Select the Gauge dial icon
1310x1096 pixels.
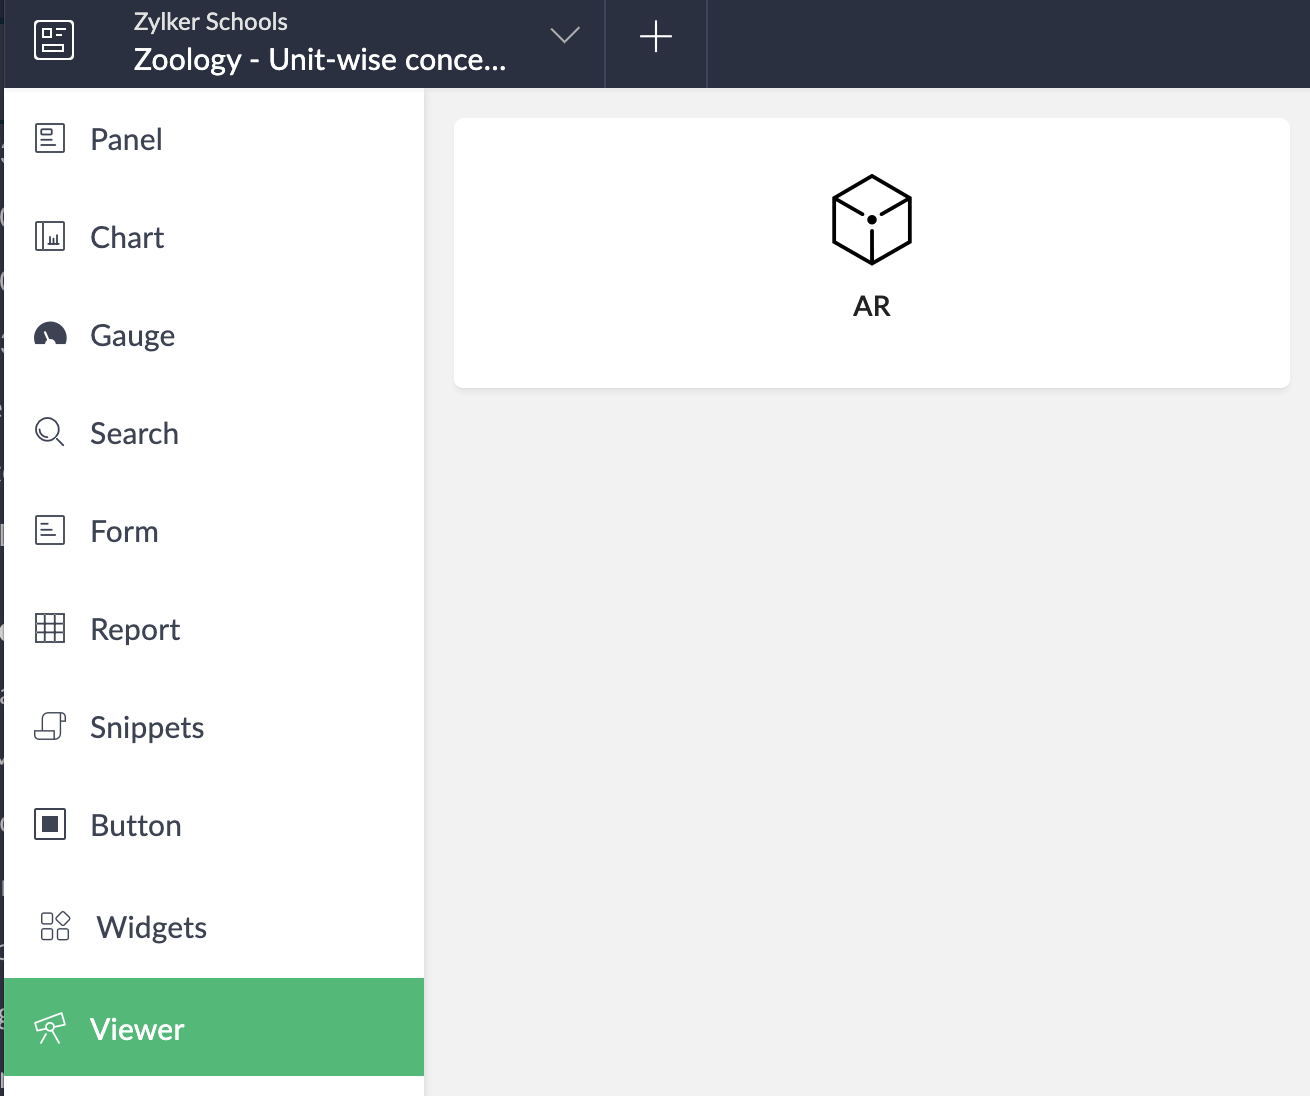(x=50, y=334)
